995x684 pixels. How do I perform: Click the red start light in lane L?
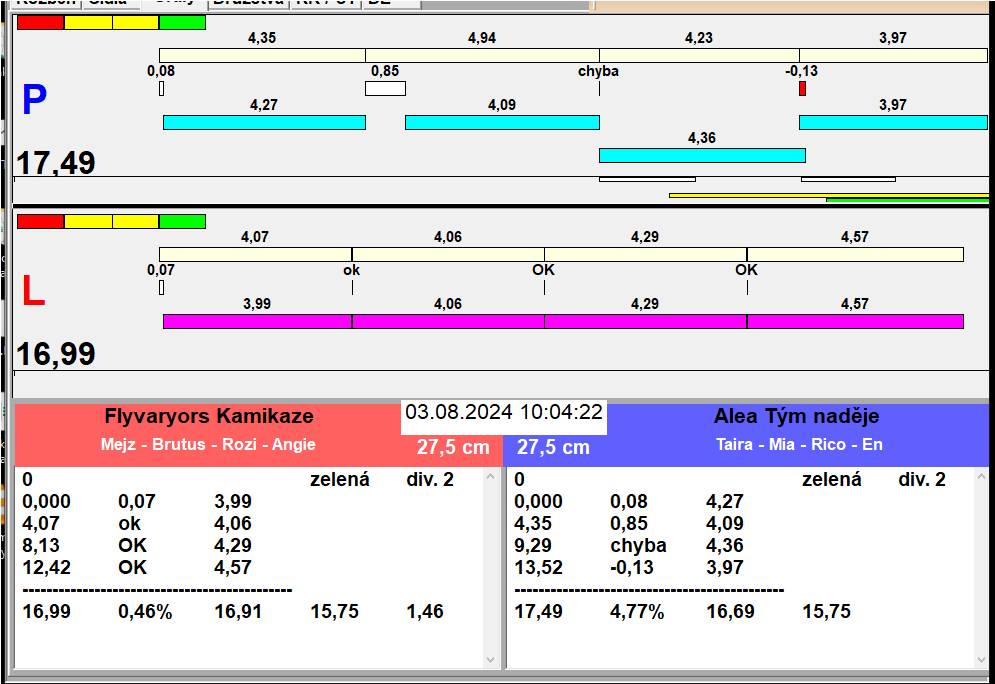(40, 221)
